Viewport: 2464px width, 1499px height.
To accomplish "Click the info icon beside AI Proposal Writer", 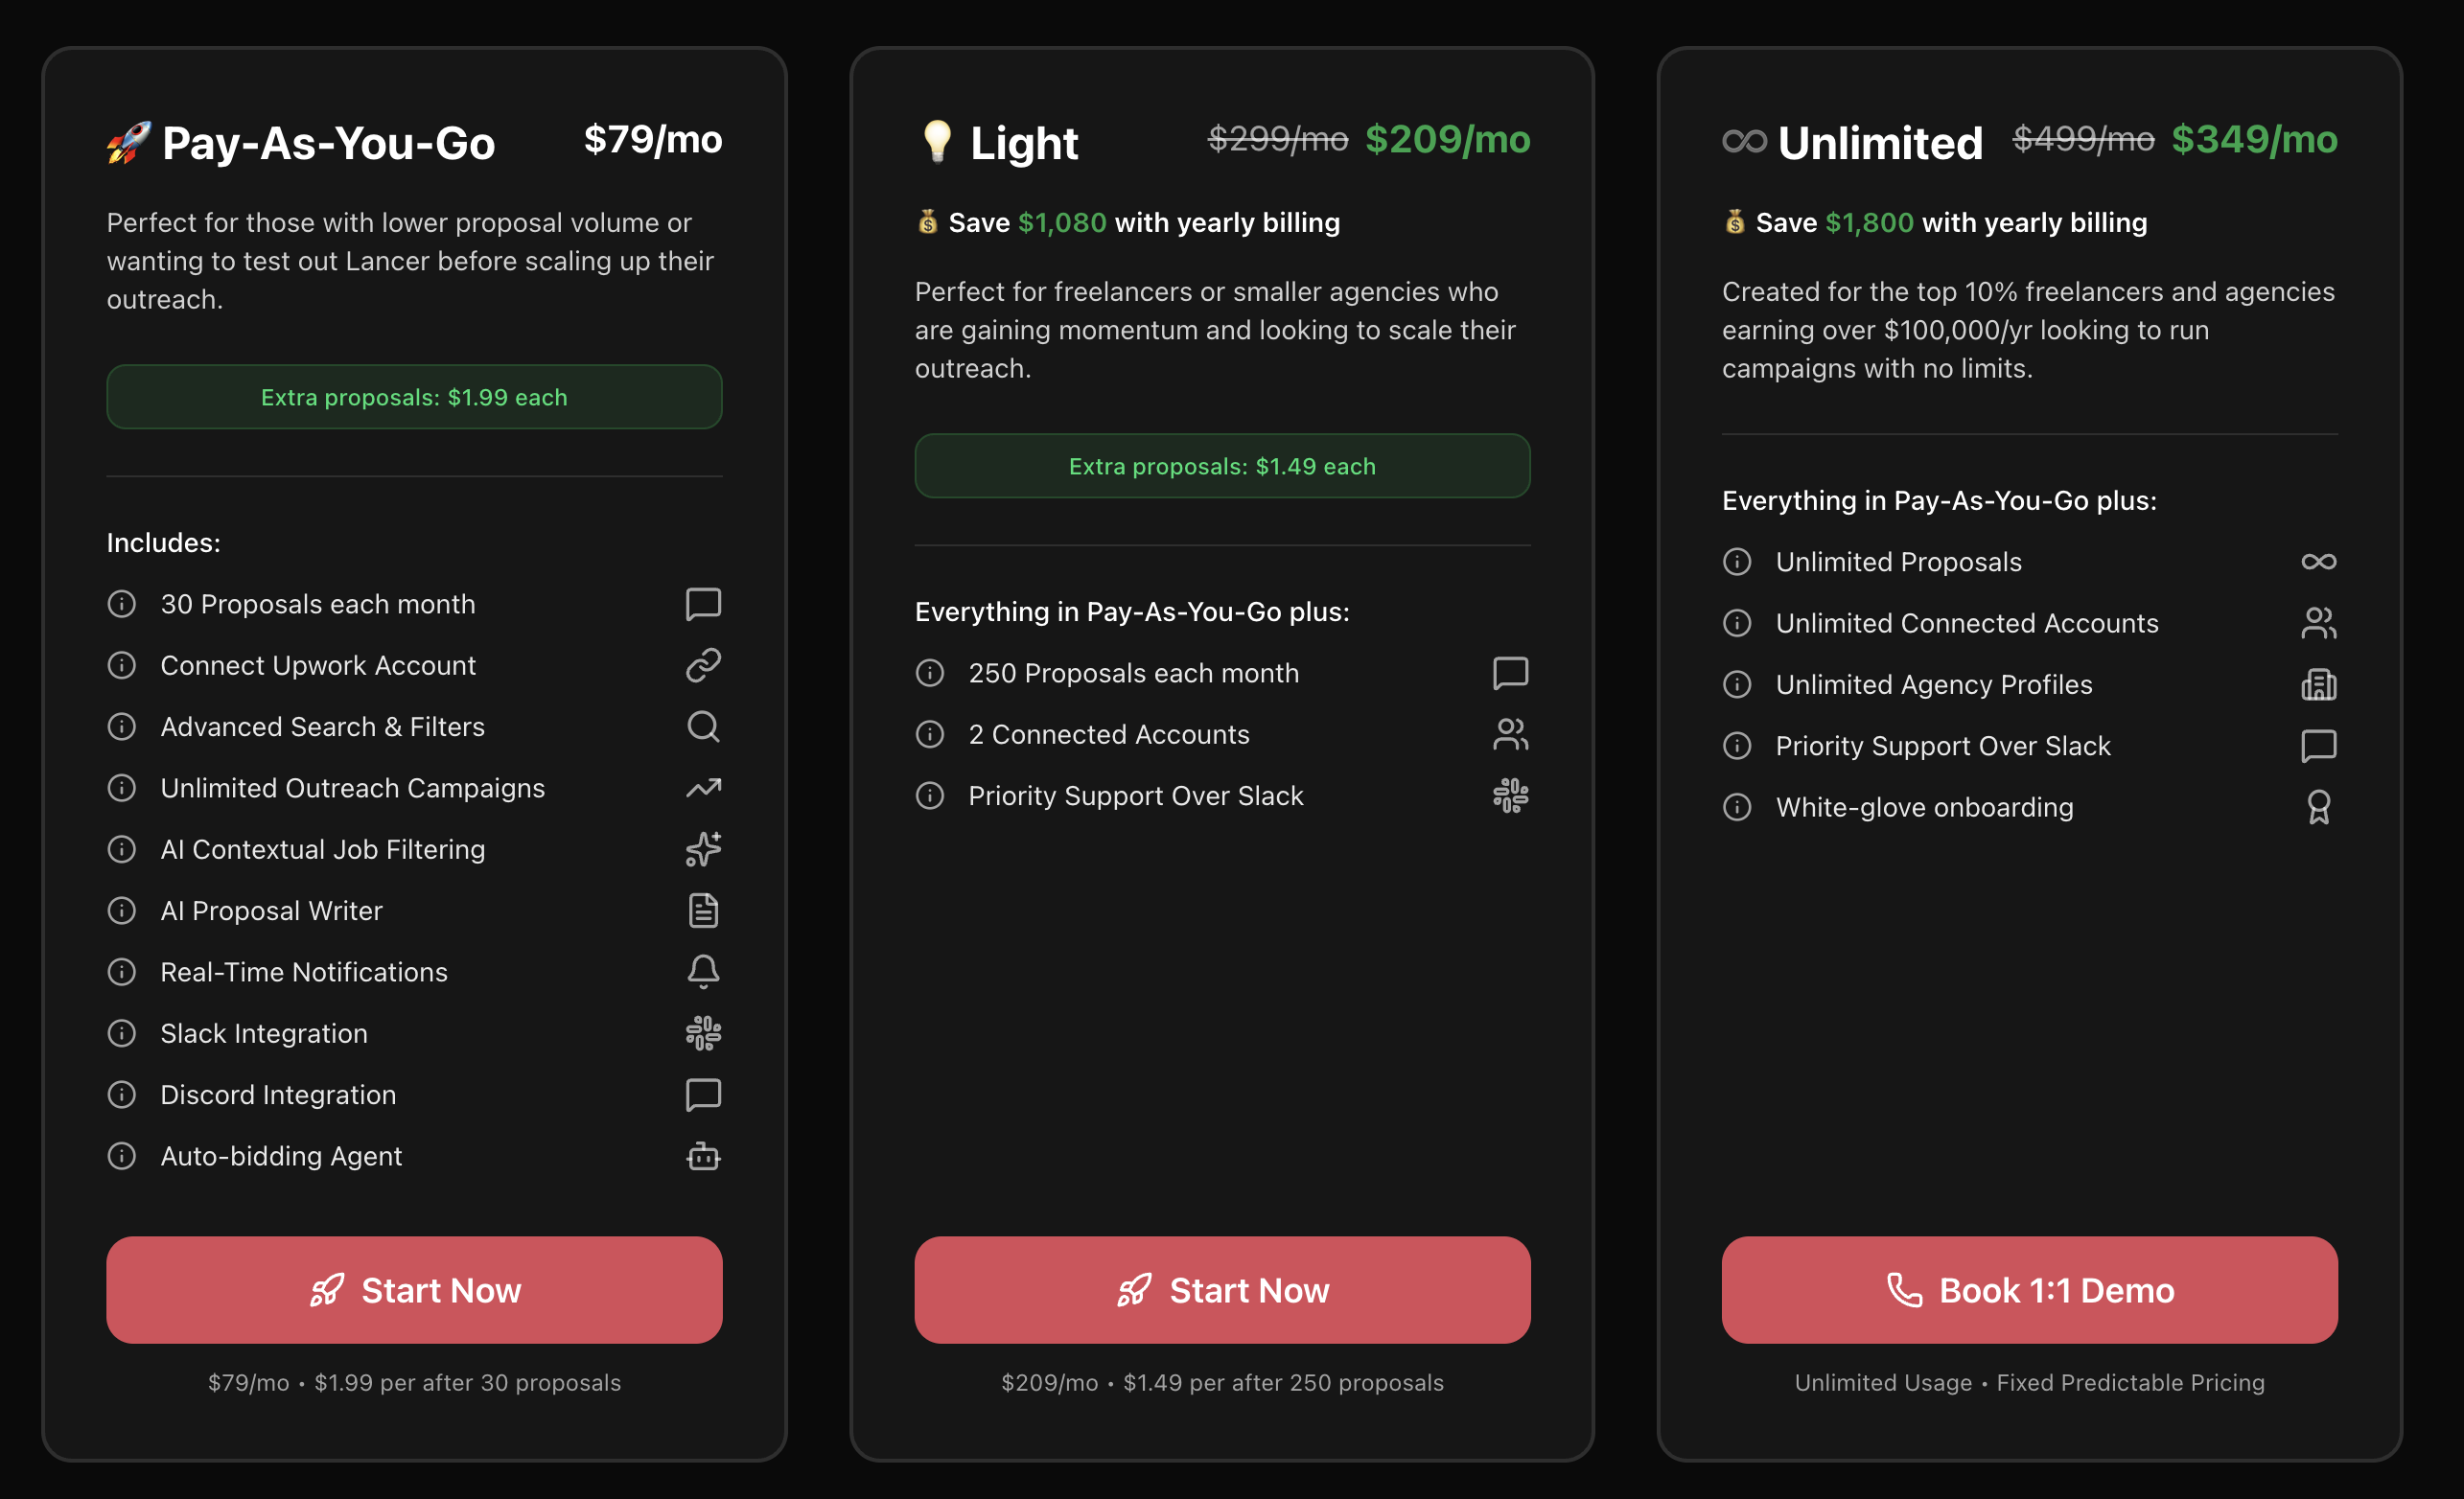I will 122,911.
